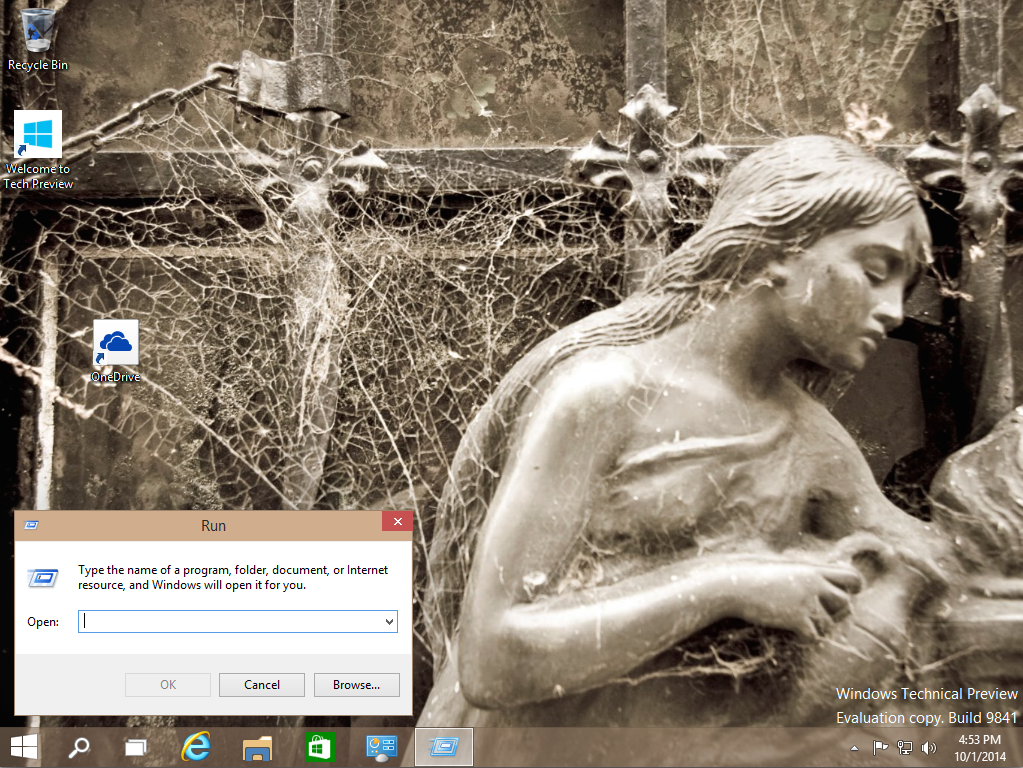This screenshot has width=1023, height=768.
Task: Open the network status tray icon
Action: 906,747
